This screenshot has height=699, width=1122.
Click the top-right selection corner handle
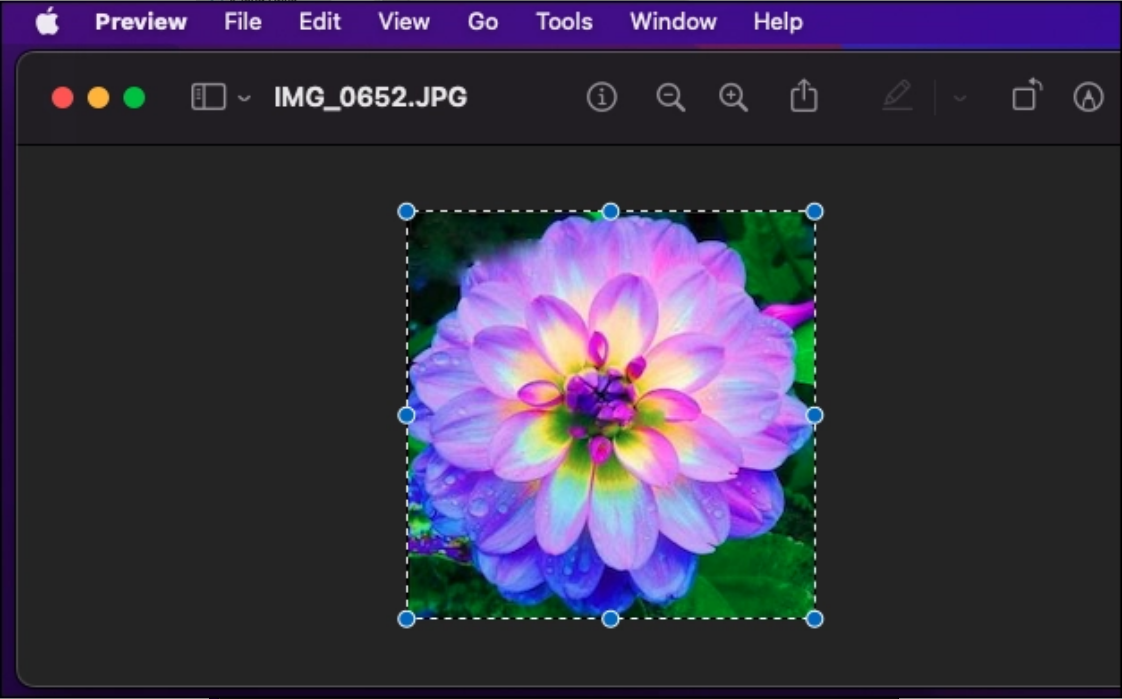point(815,211)
